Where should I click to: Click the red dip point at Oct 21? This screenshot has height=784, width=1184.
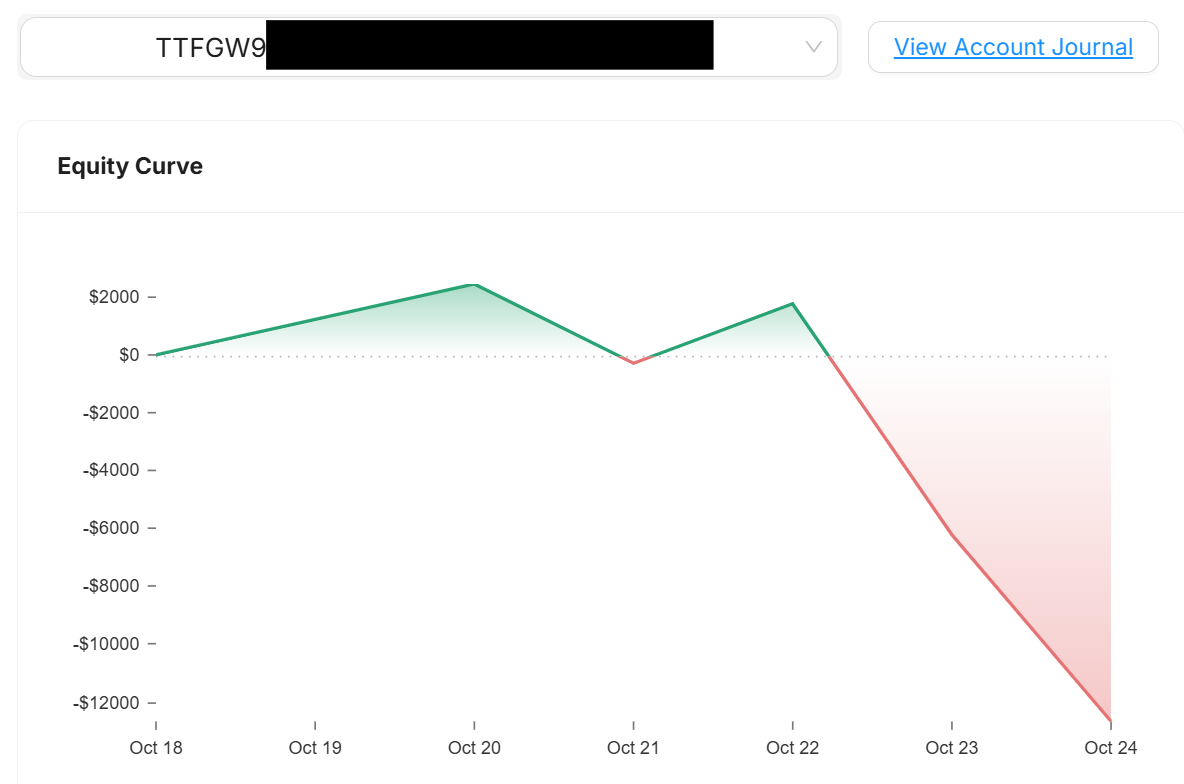[634, 363]
